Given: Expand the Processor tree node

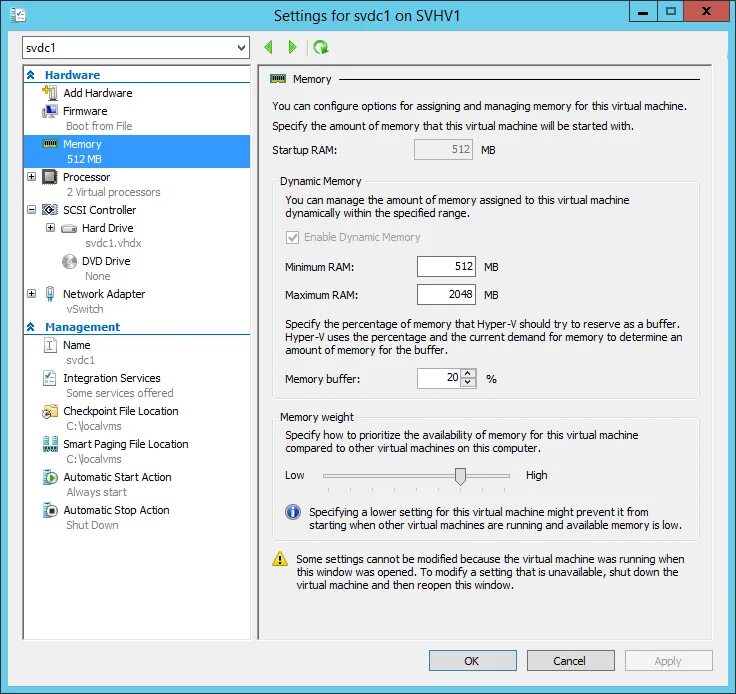Looking at the screenshot, I should 31,177.
